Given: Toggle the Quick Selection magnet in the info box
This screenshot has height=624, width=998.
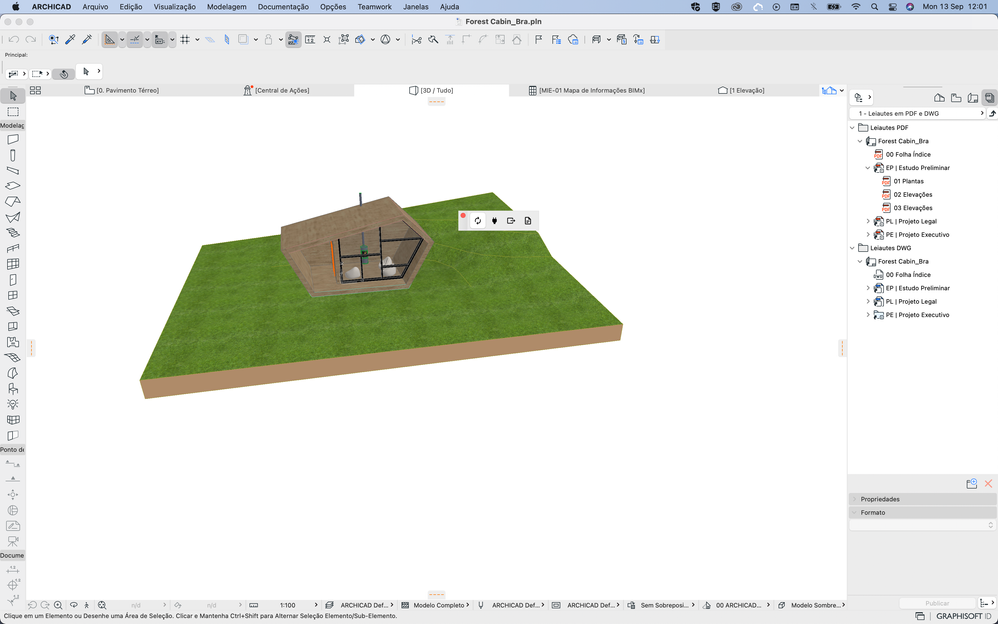Looking at the screenshot, I should click(64, 74).
